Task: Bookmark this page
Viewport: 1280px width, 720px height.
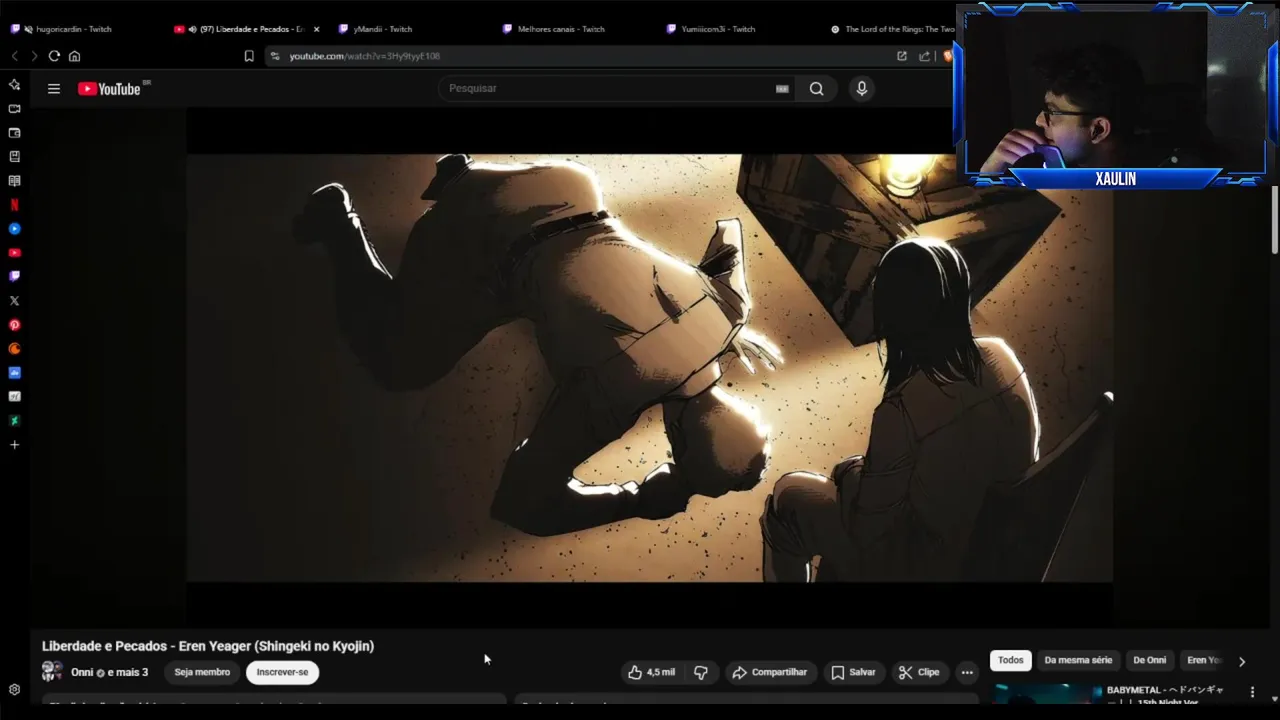Action: click(x=249, y=56)
